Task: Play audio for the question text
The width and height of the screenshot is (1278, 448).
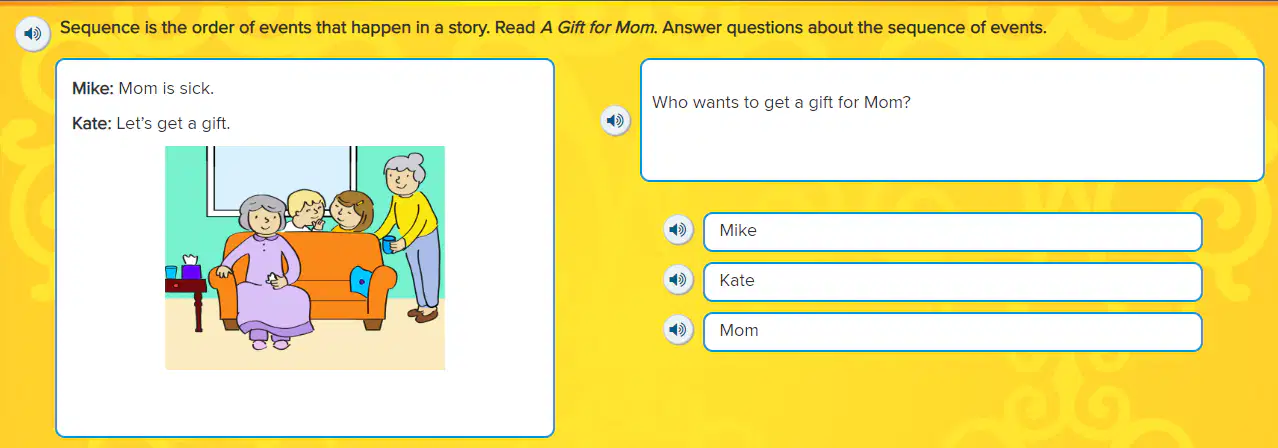Action: tap(616, 121)
